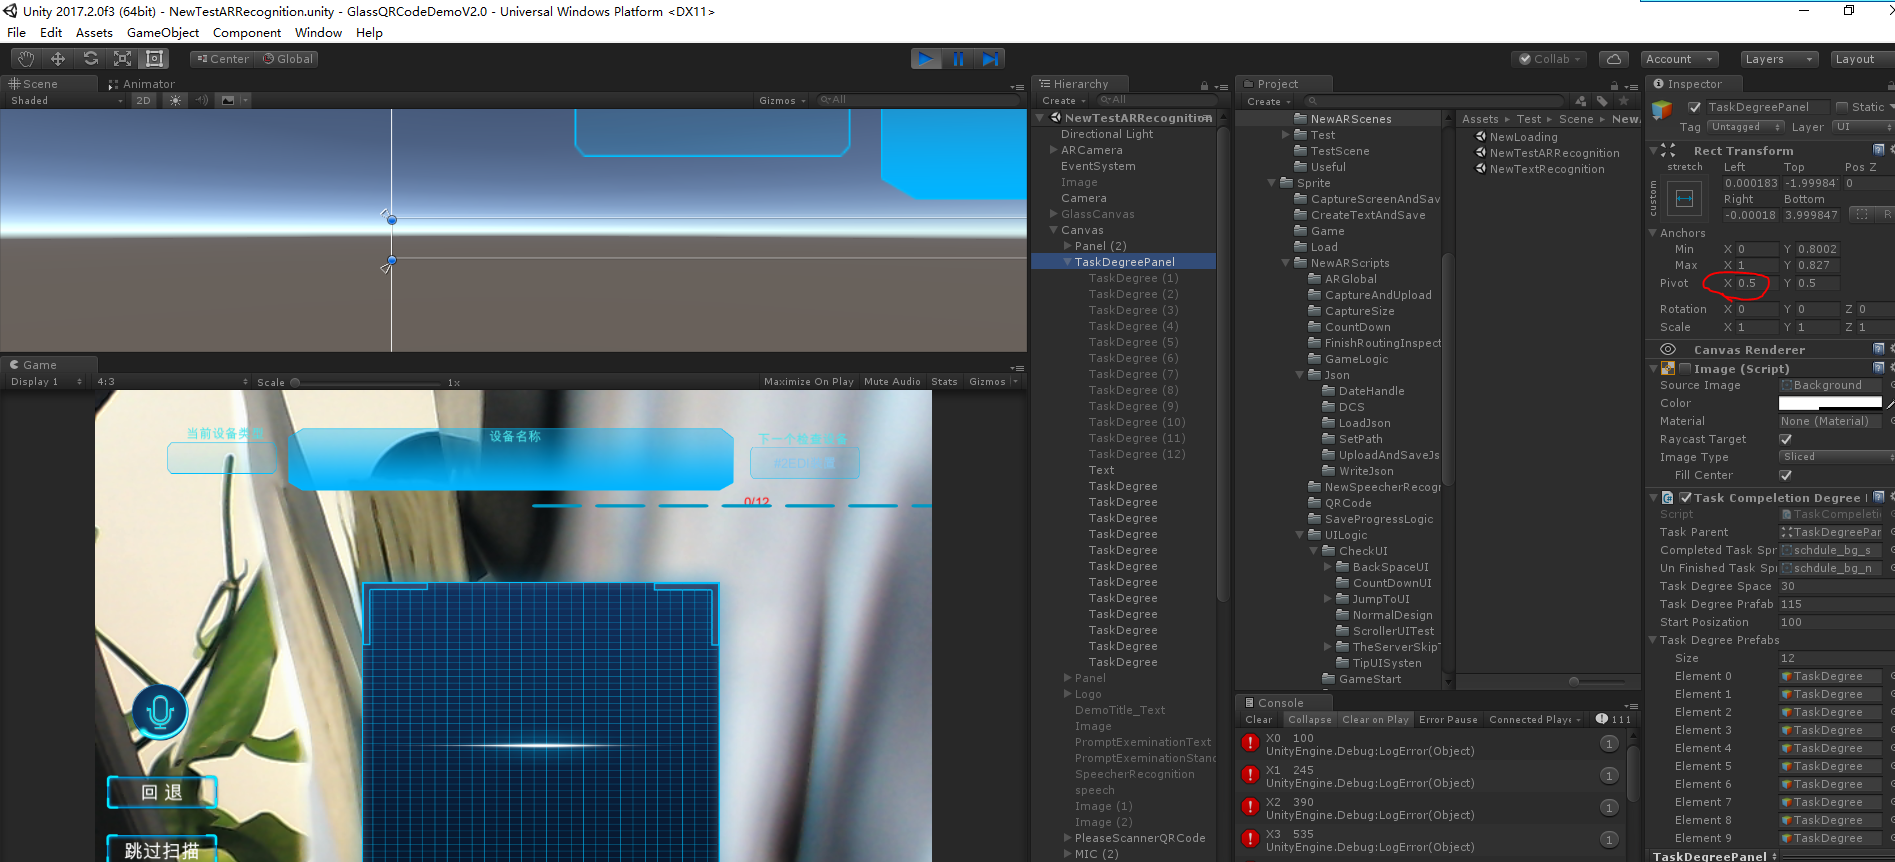Image resolution: width=1895 pixels, height=862 pixels.
Task: Open the Layers dropdown
Action: 1778,59
